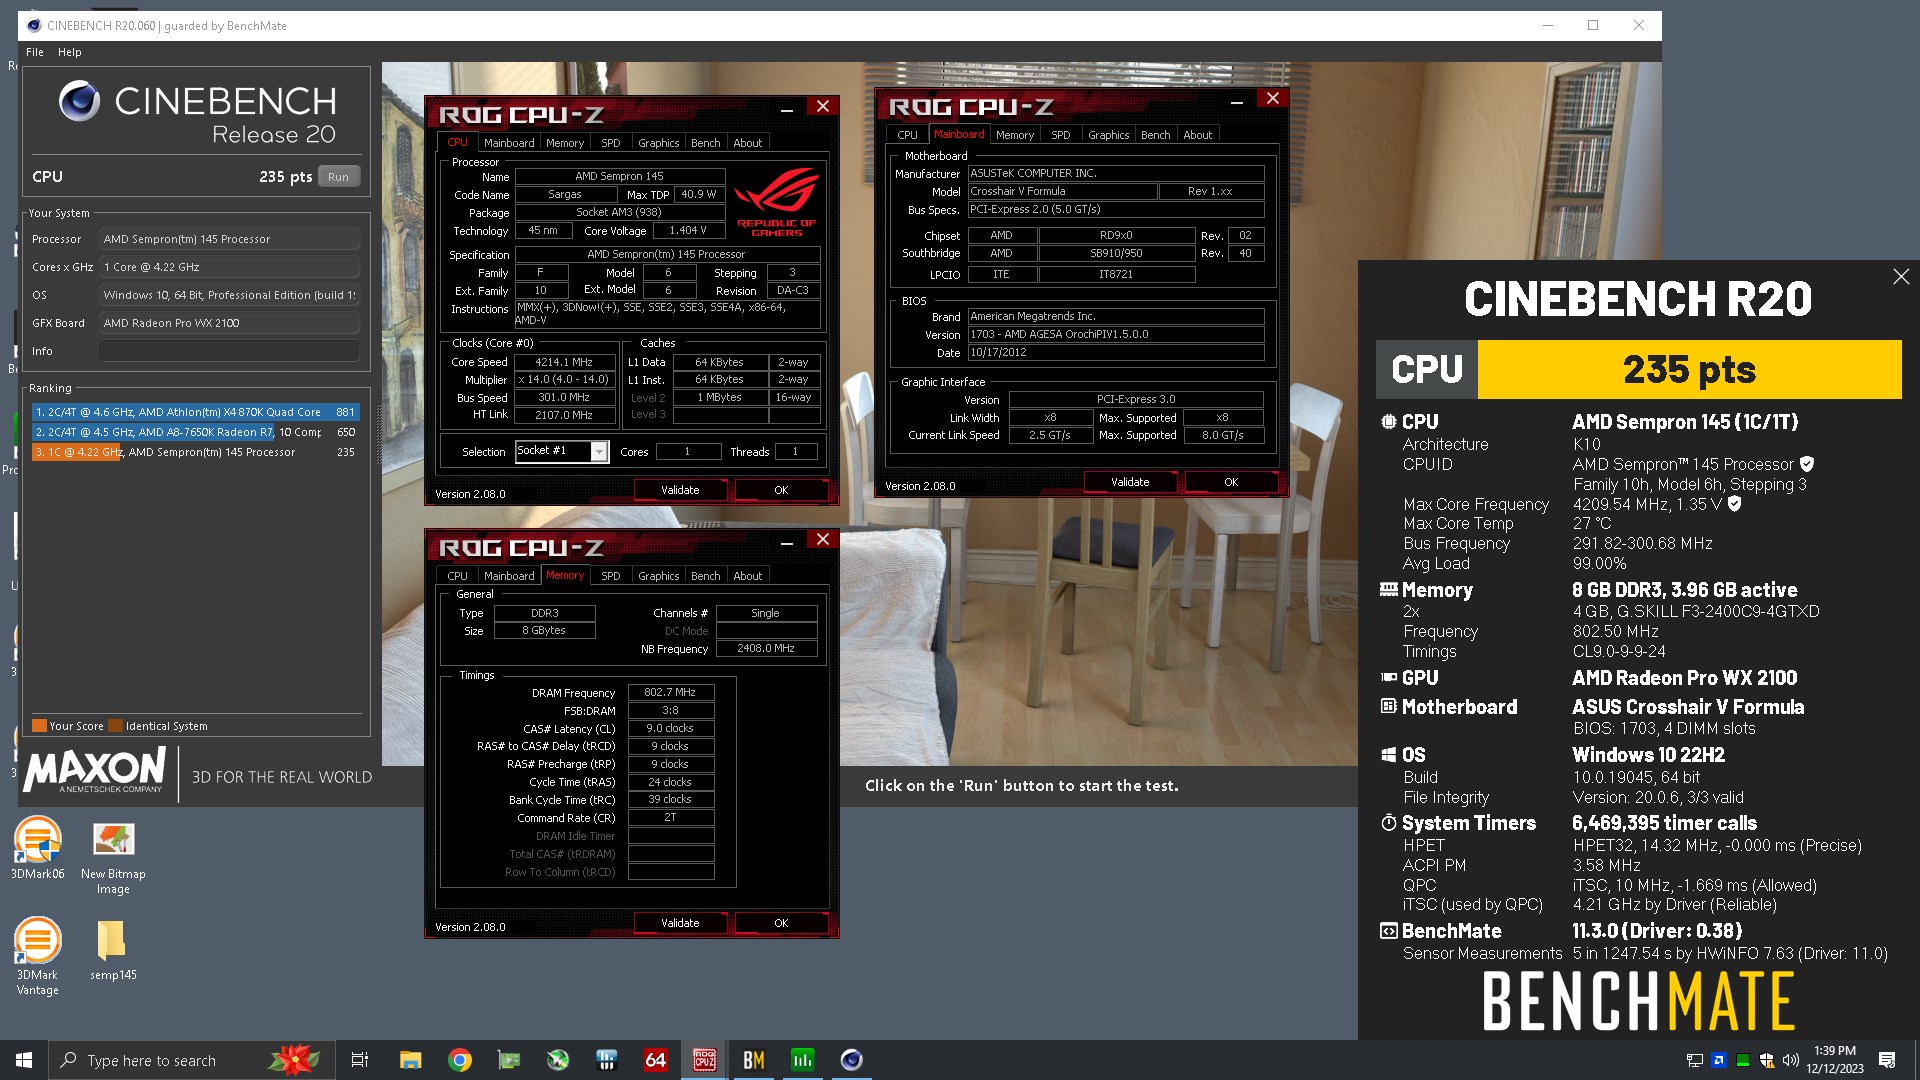Click the NB Frequency value 2408.0 MHz
The height and width of the screenshot is (1080, 1920).
(x=766, y=648)
